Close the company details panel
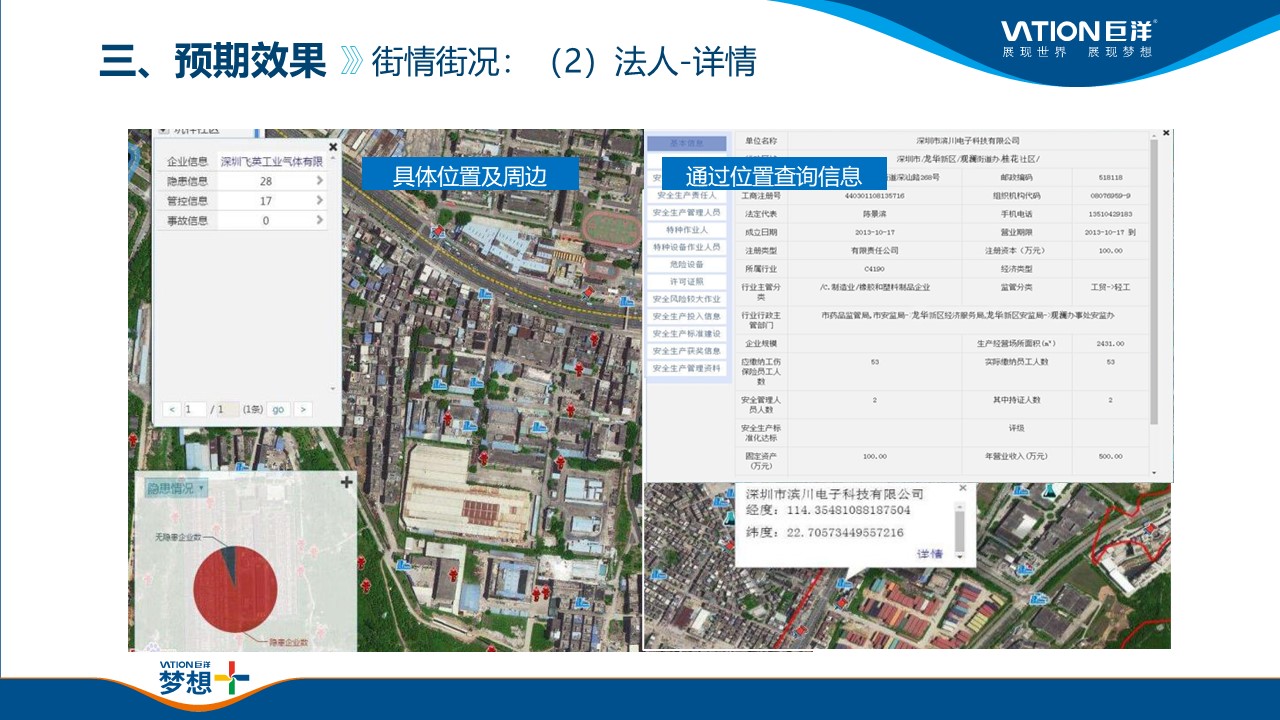The image size is (1280, 720). [1165, 133]
